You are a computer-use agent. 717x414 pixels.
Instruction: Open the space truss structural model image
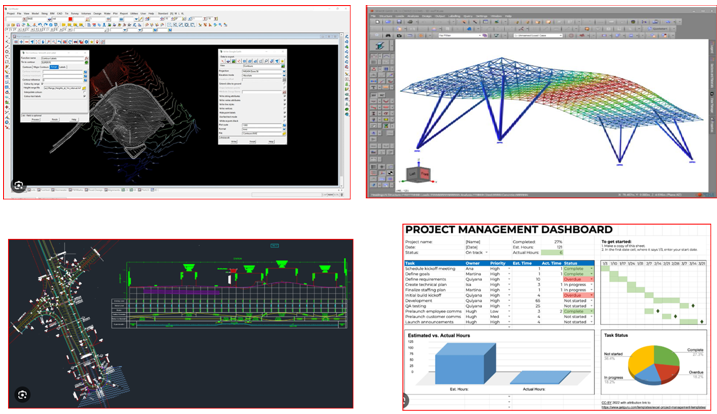click(541, 102)
